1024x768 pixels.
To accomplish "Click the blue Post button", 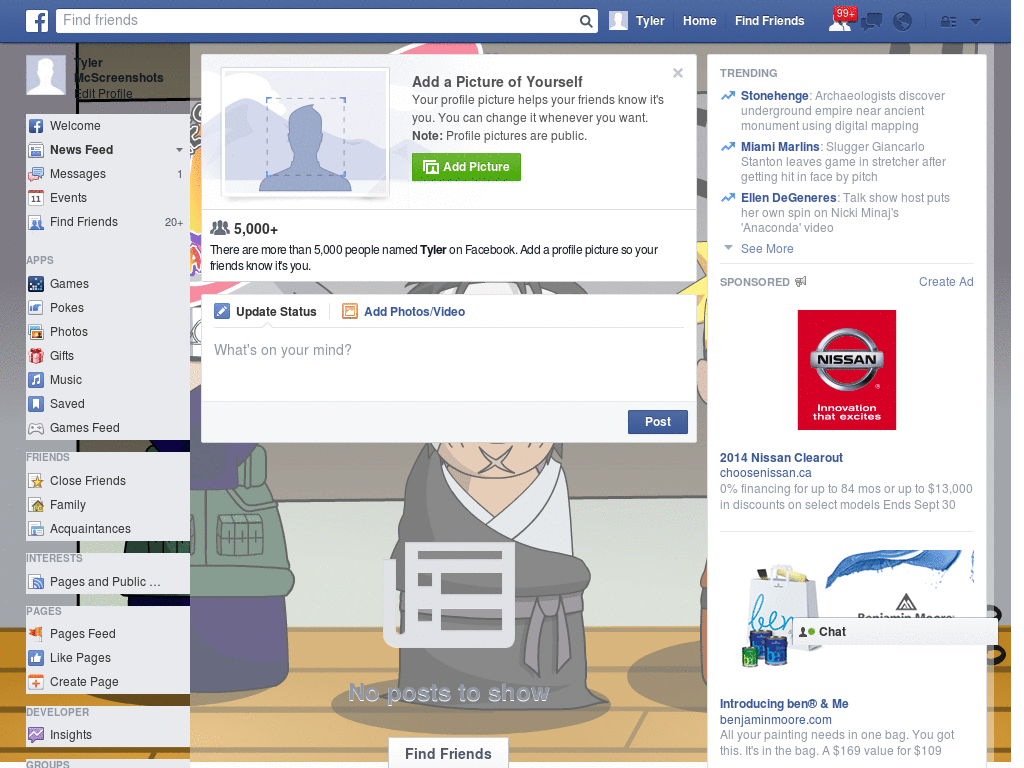I will [658, 422].
